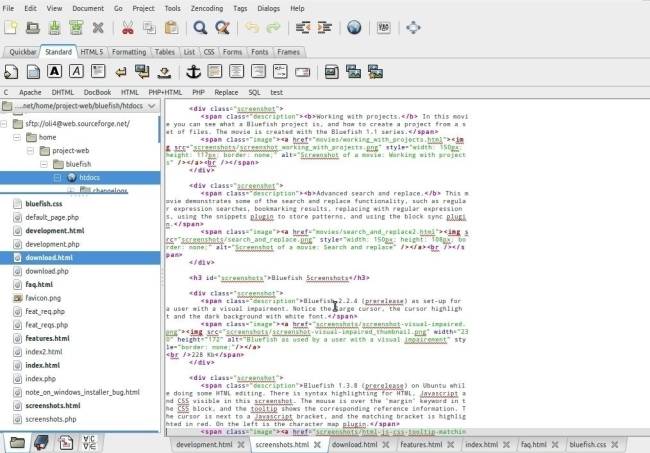Open Find with the magnifier icon
Screen dimensions: 650x453
tap(200, 28)
